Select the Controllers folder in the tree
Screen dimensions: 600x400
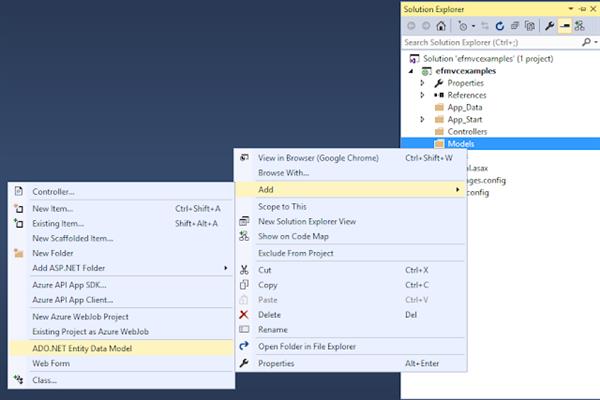467,131
